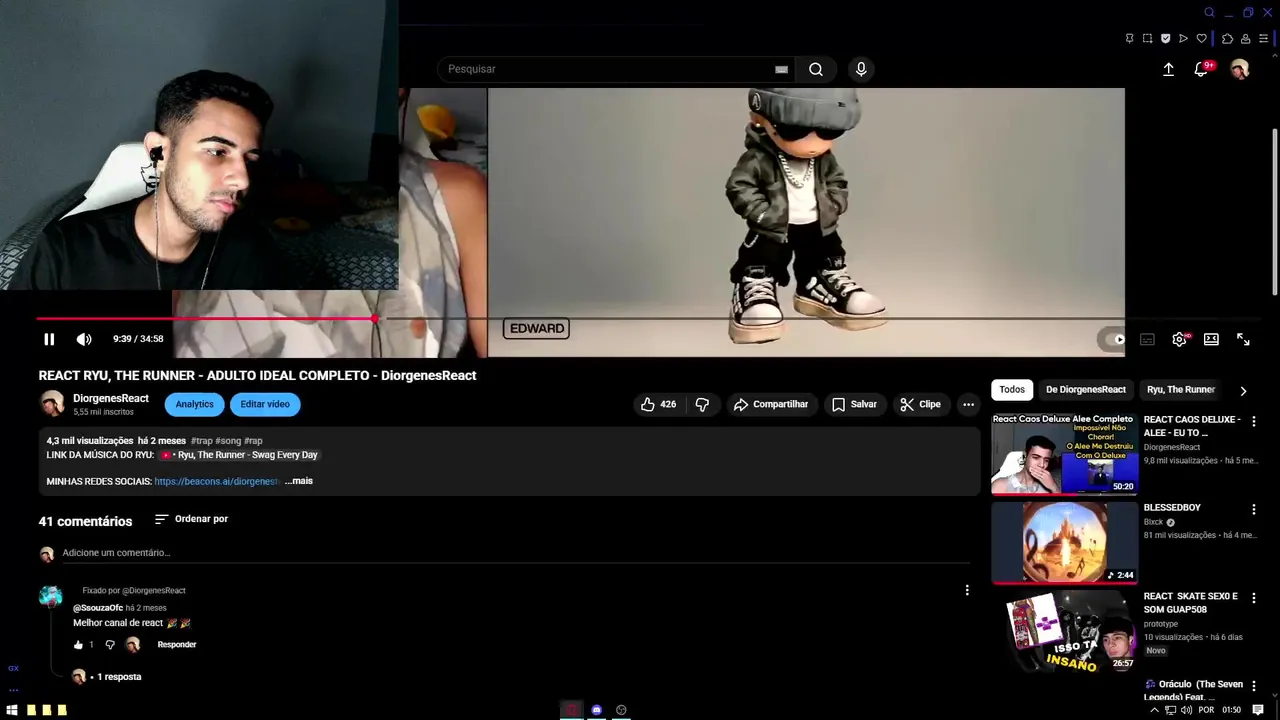The width and height of the screenshot is (1280, 720).
Task: Select the De DiorgenesReact filter chip
Action: tap(1086, 390)
